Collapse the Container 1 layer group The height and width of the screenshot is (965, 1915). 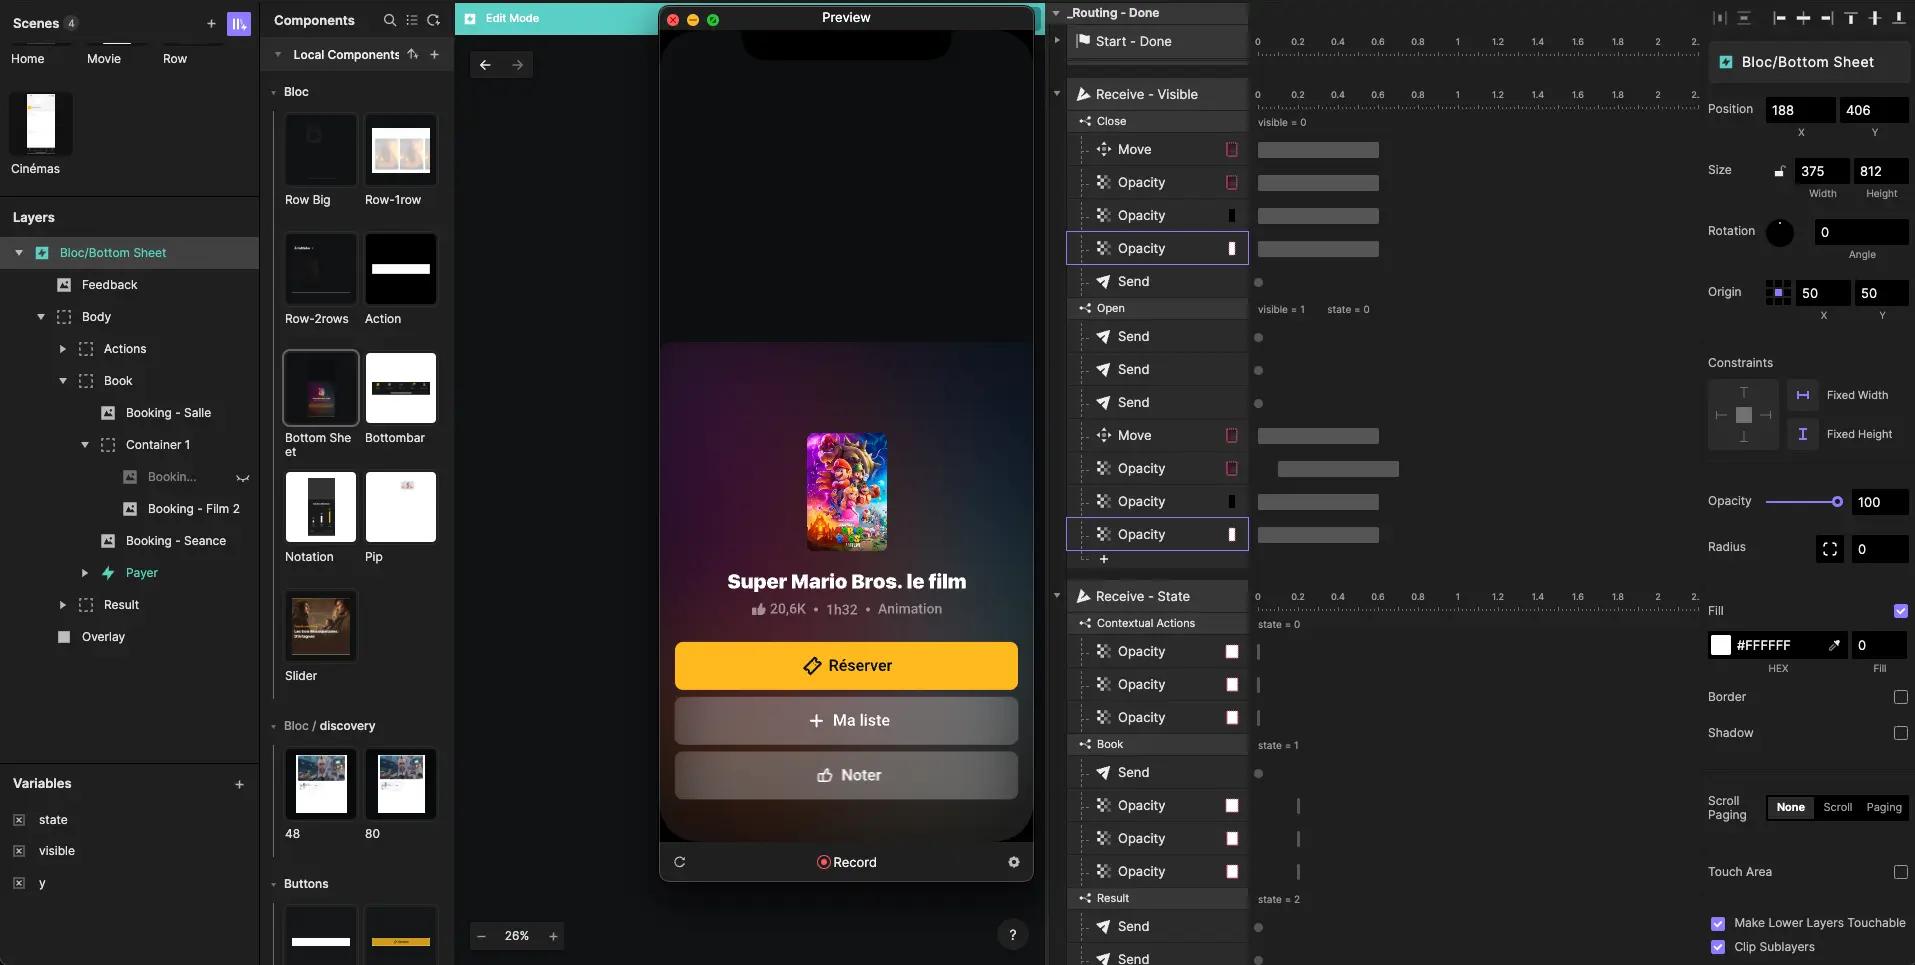click(85, 445)
